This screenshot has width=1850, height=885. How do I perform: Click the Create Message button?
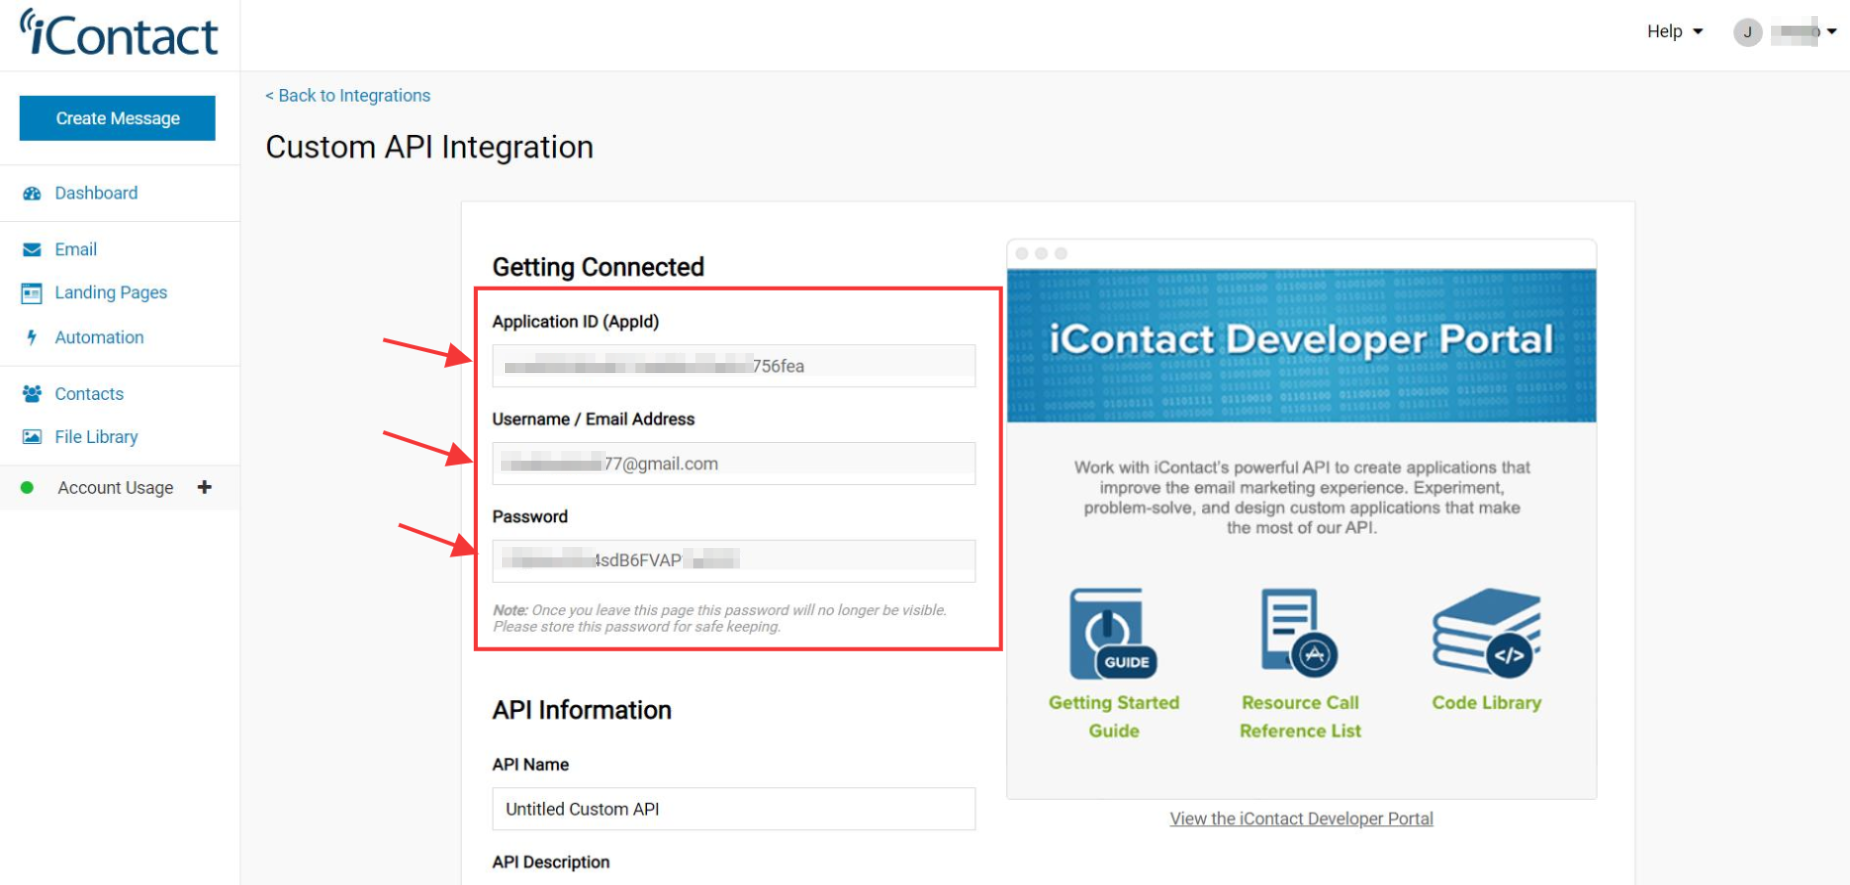pyautogui.click(x=117, y=118)
